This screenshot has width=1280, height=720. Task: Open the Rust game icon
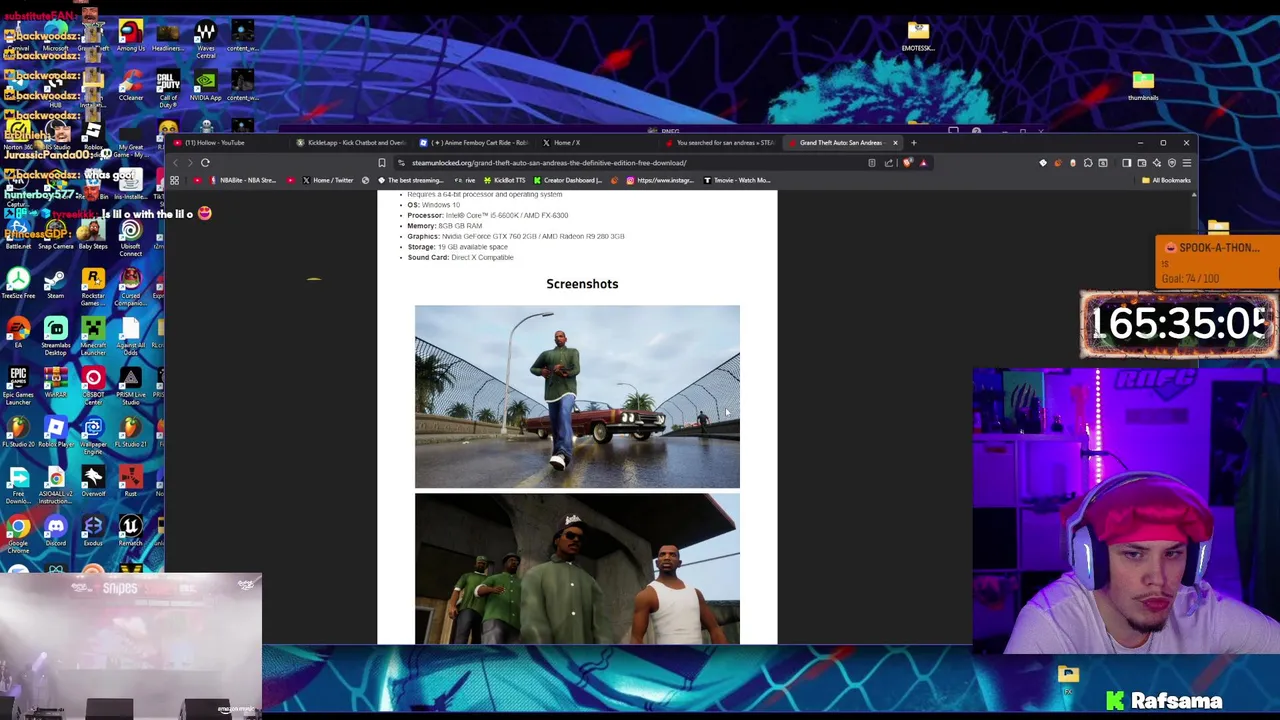[x=130, y=482]
